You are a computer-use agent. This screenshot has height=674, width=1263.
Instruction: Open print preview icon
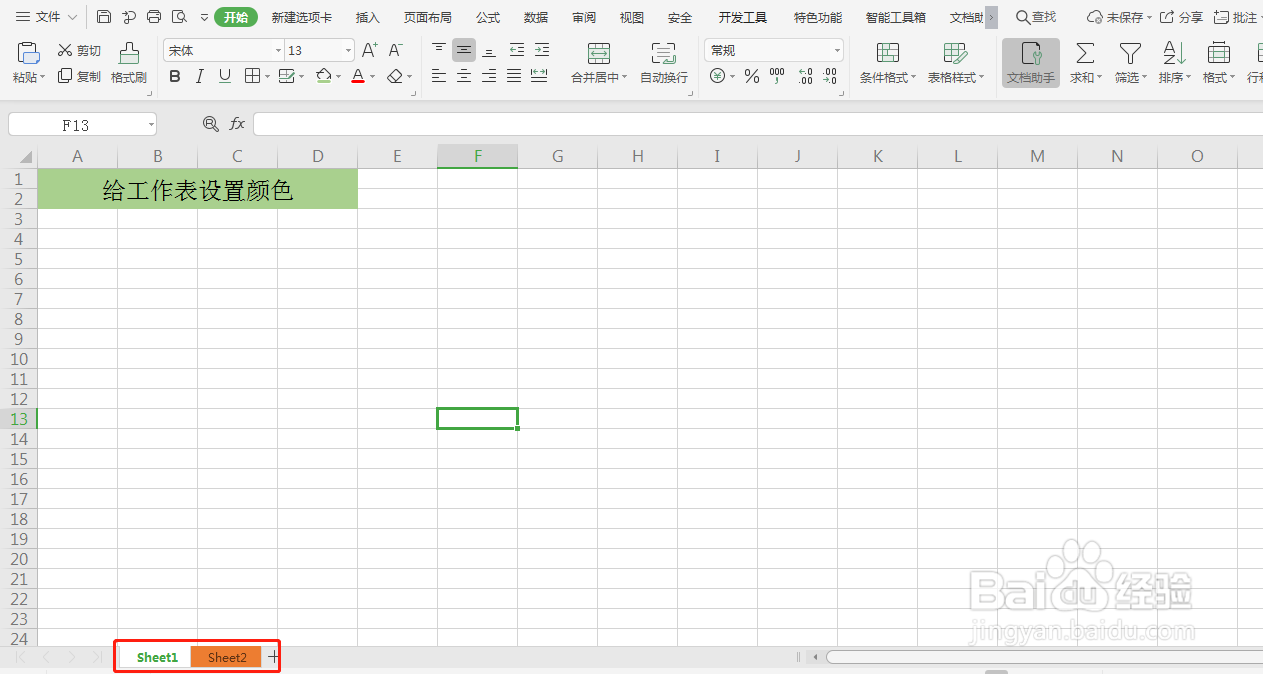coord(179,17)
